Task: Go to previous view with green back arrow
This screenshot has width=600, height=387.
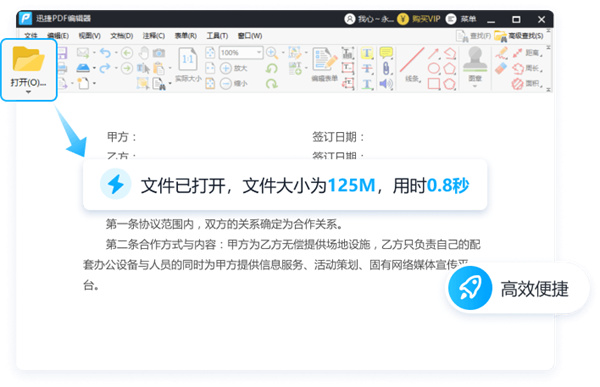Action: [127, 53]
